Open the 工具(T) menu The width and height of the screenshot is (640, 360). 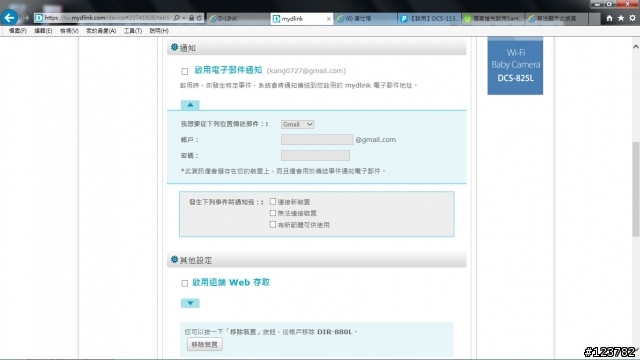[133, 31]
